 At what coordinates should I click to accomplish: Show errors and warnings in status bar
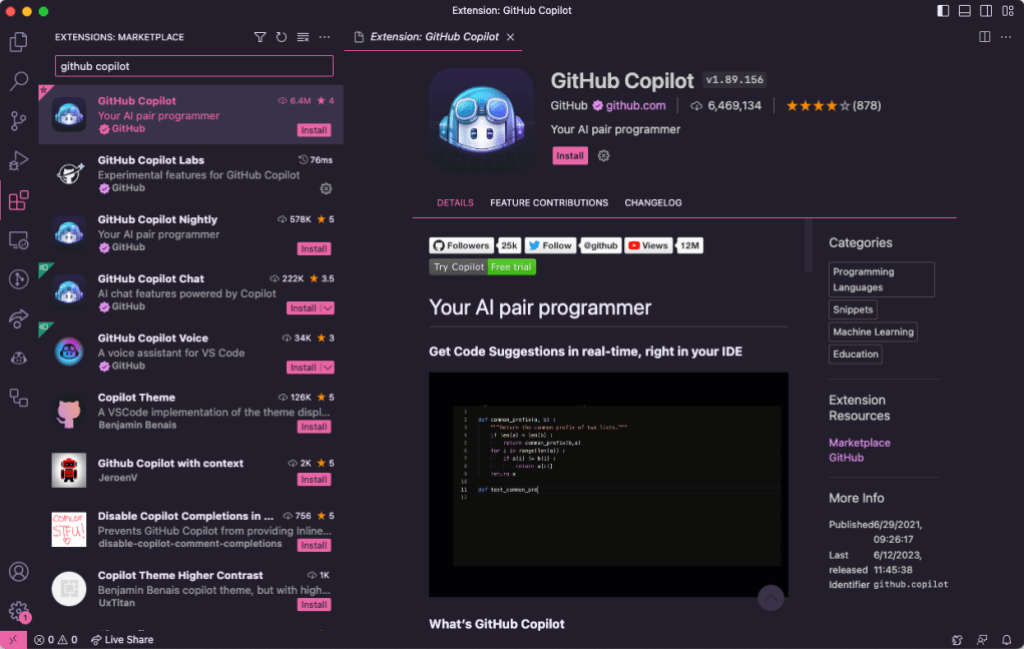click(x=56, y=640)
